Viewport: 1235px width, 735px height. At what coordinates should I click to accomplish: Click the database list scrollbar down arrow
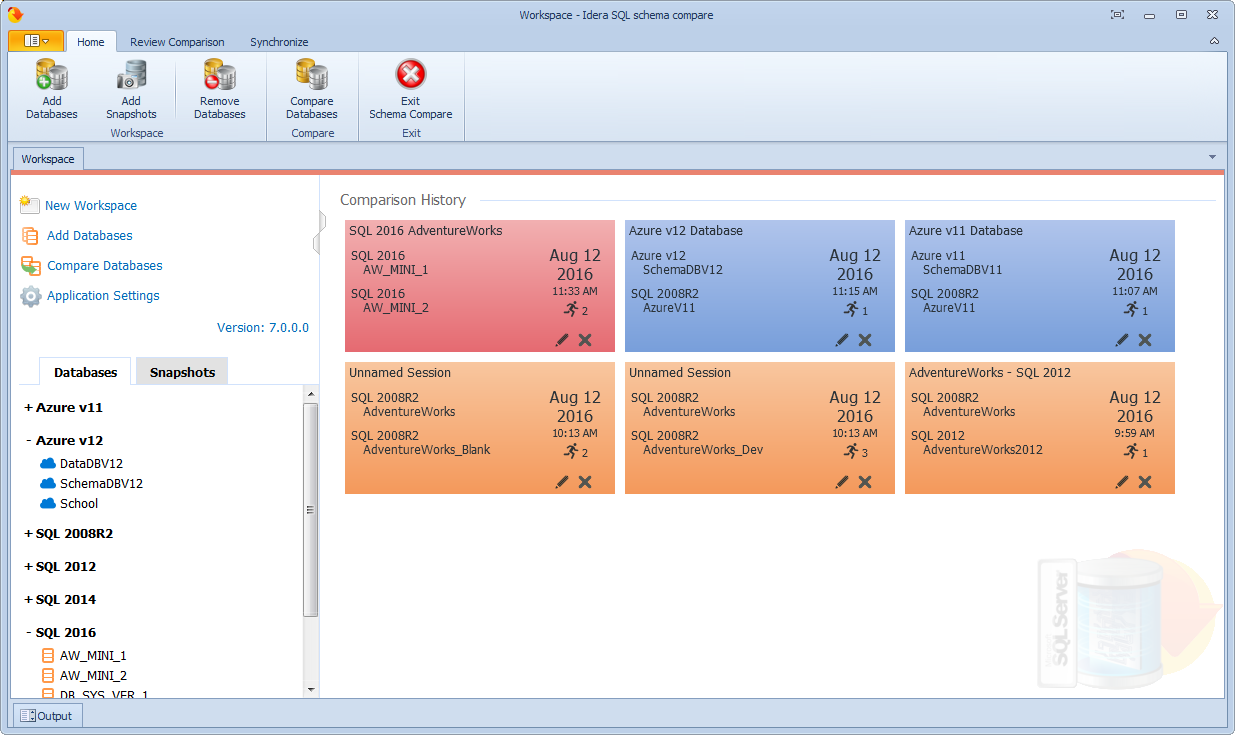pyautogui.click(x=311, y=689)
